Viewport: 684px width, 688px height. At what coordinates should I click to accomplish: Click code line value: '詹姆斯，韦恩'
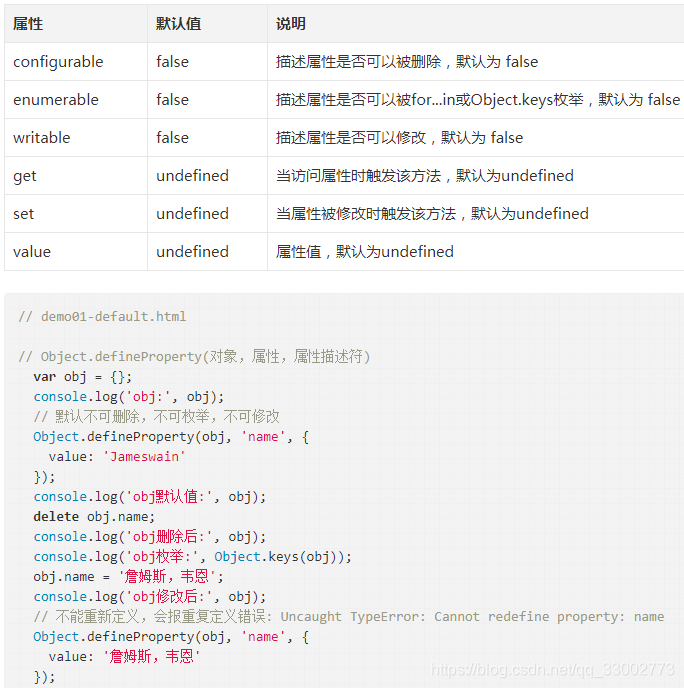coord(124,656)
